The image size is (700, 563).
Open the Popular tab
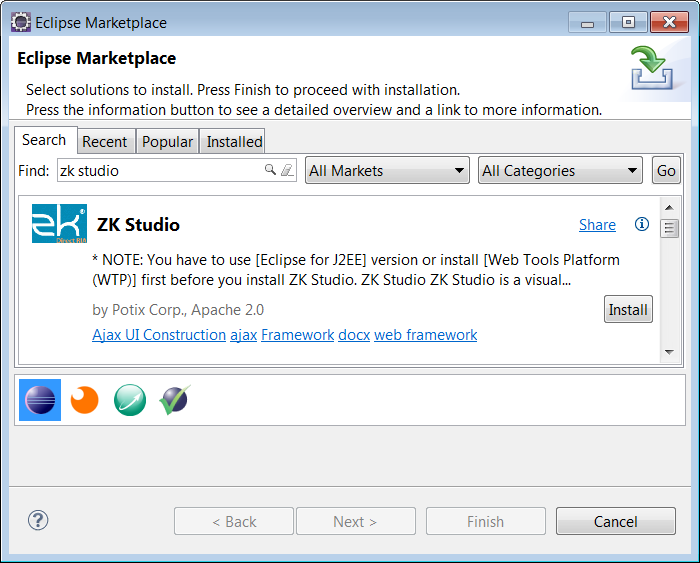click(167, 142)
